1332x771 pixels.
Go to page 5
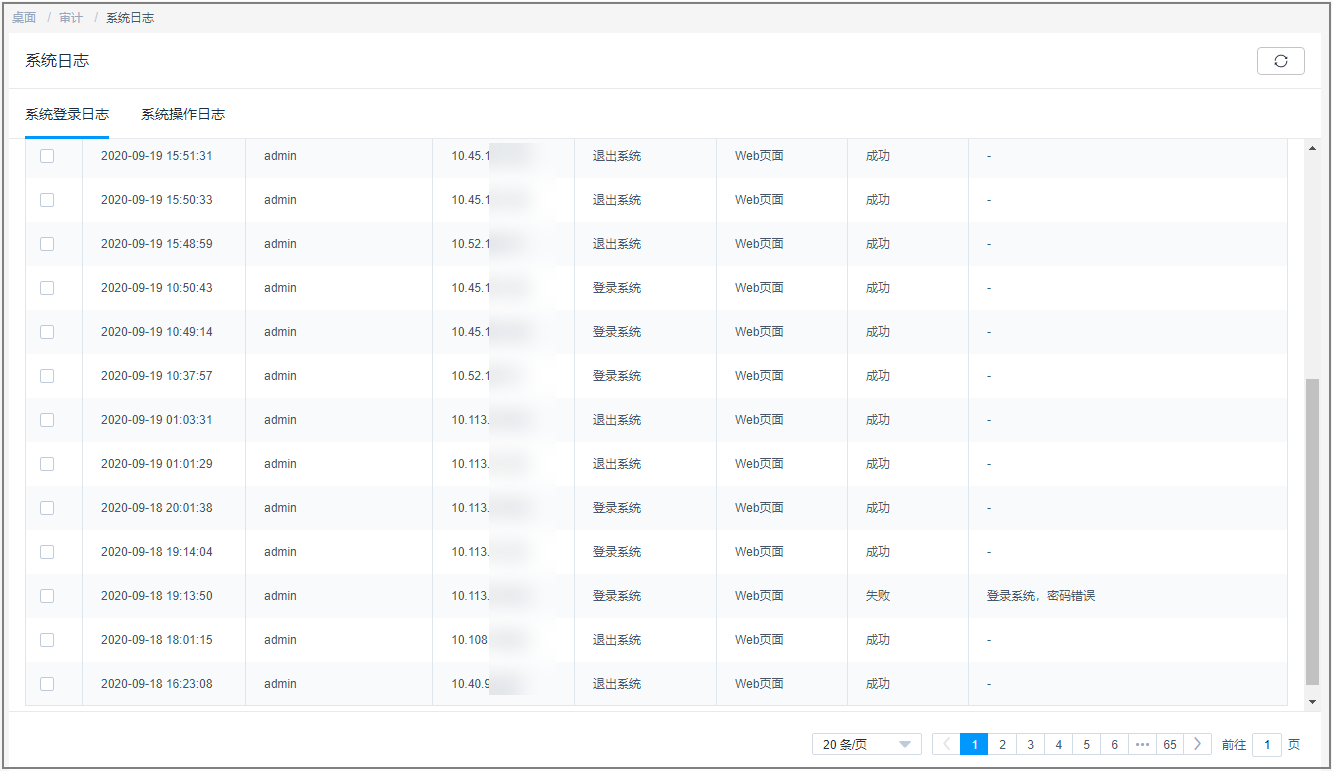pyautogui.click(x=1086, y=744)
